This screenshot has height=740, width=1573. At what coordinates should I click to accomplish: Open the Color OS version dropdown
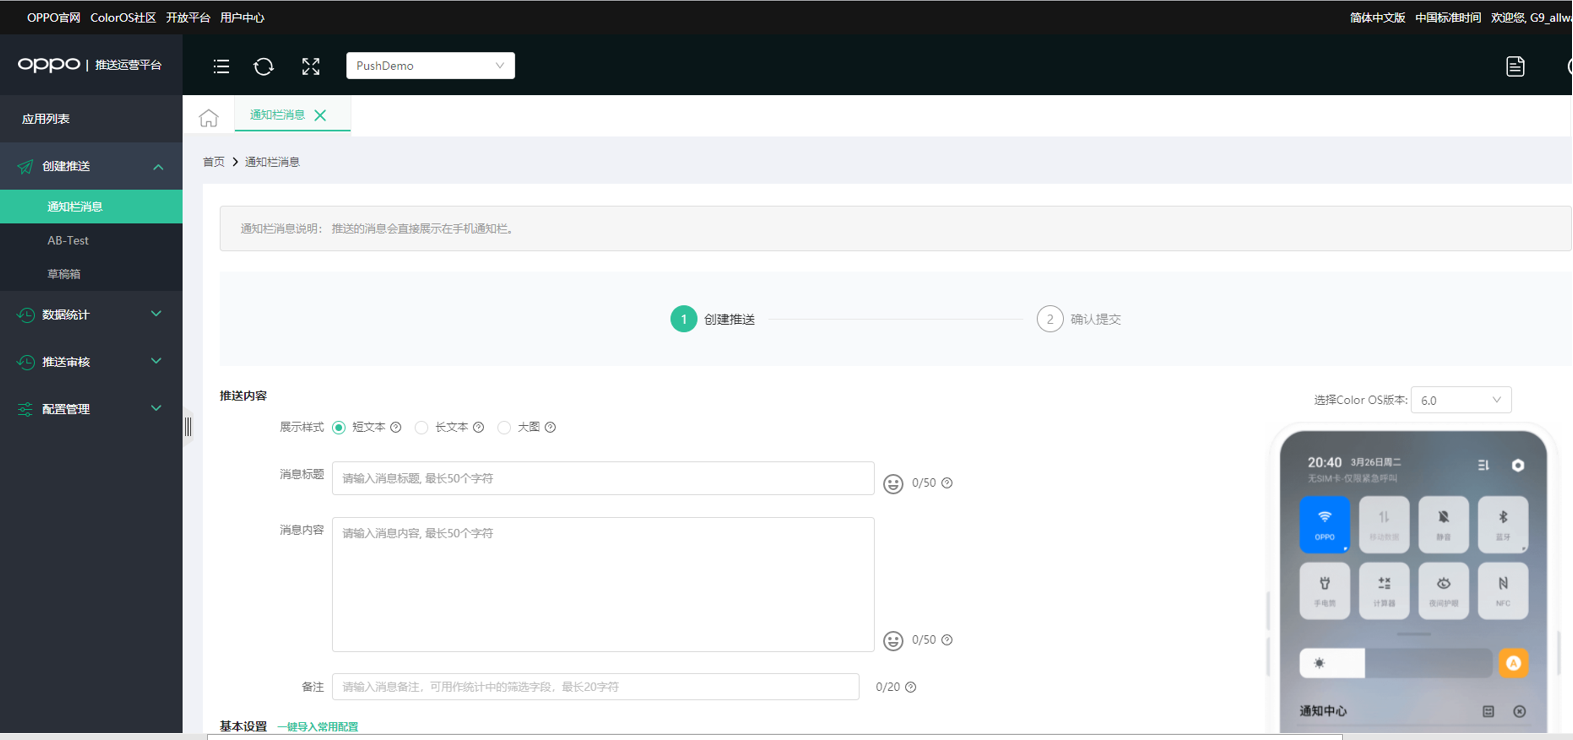1460,400
